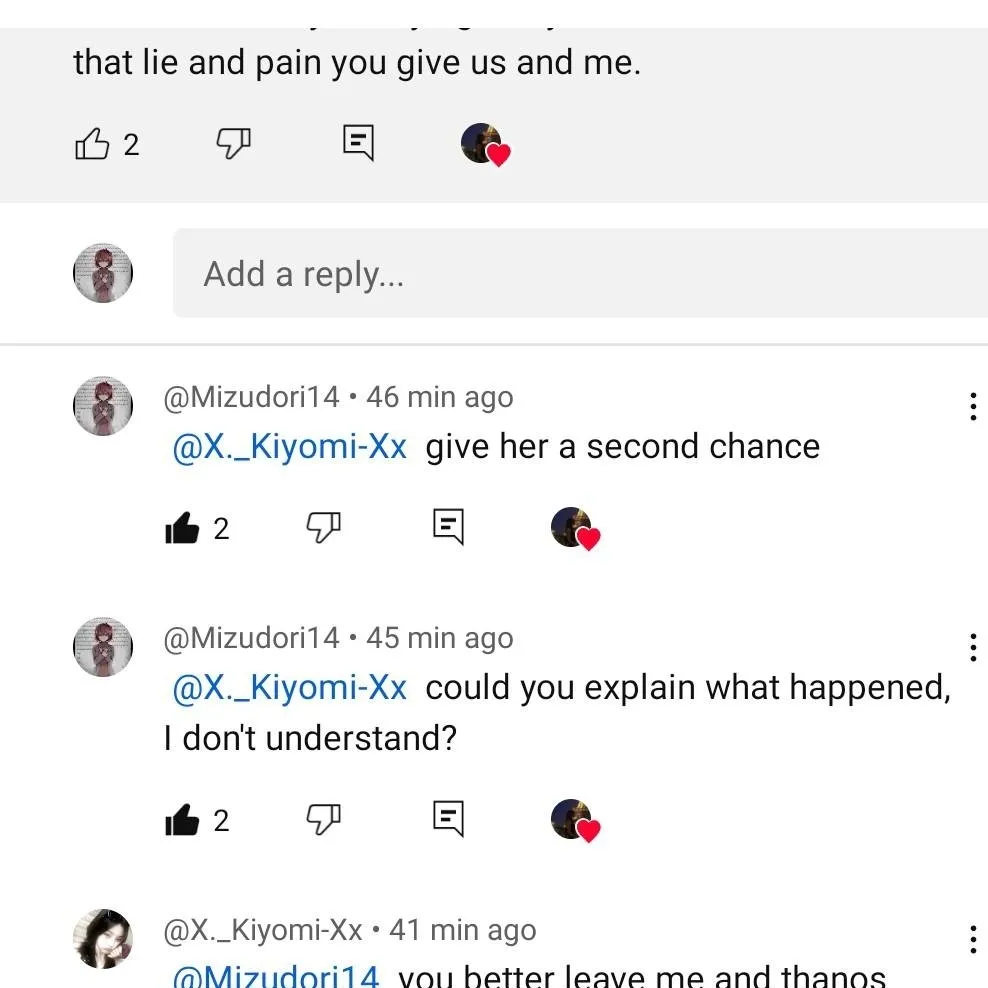Type in the Add a reply field
This screenshot has width=988, height=988.
click(x=580, y=274)
